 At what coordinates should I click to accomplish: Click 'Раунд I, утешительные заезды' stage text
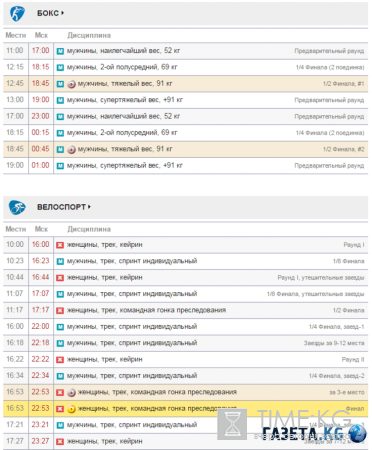[321, 278]
